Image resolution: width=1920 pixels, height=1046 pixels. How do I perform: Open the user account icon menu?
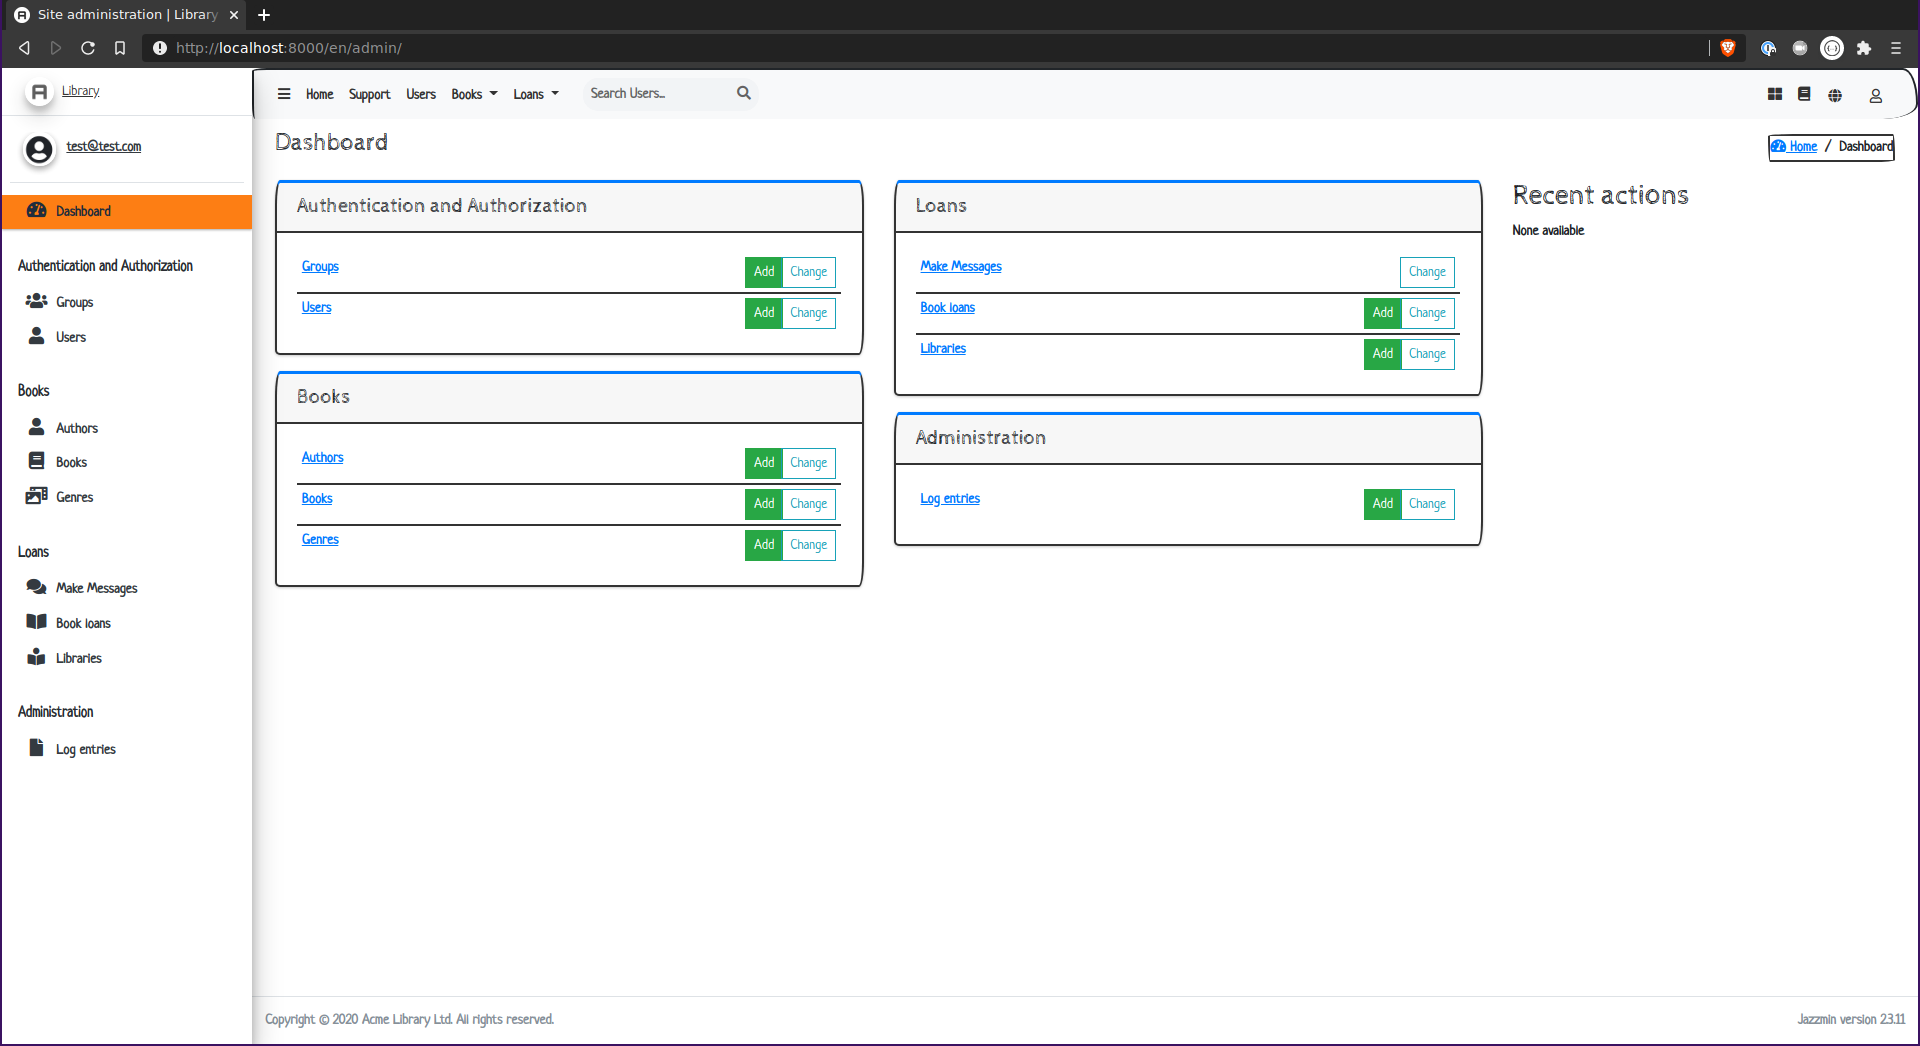pos(1876,95)
